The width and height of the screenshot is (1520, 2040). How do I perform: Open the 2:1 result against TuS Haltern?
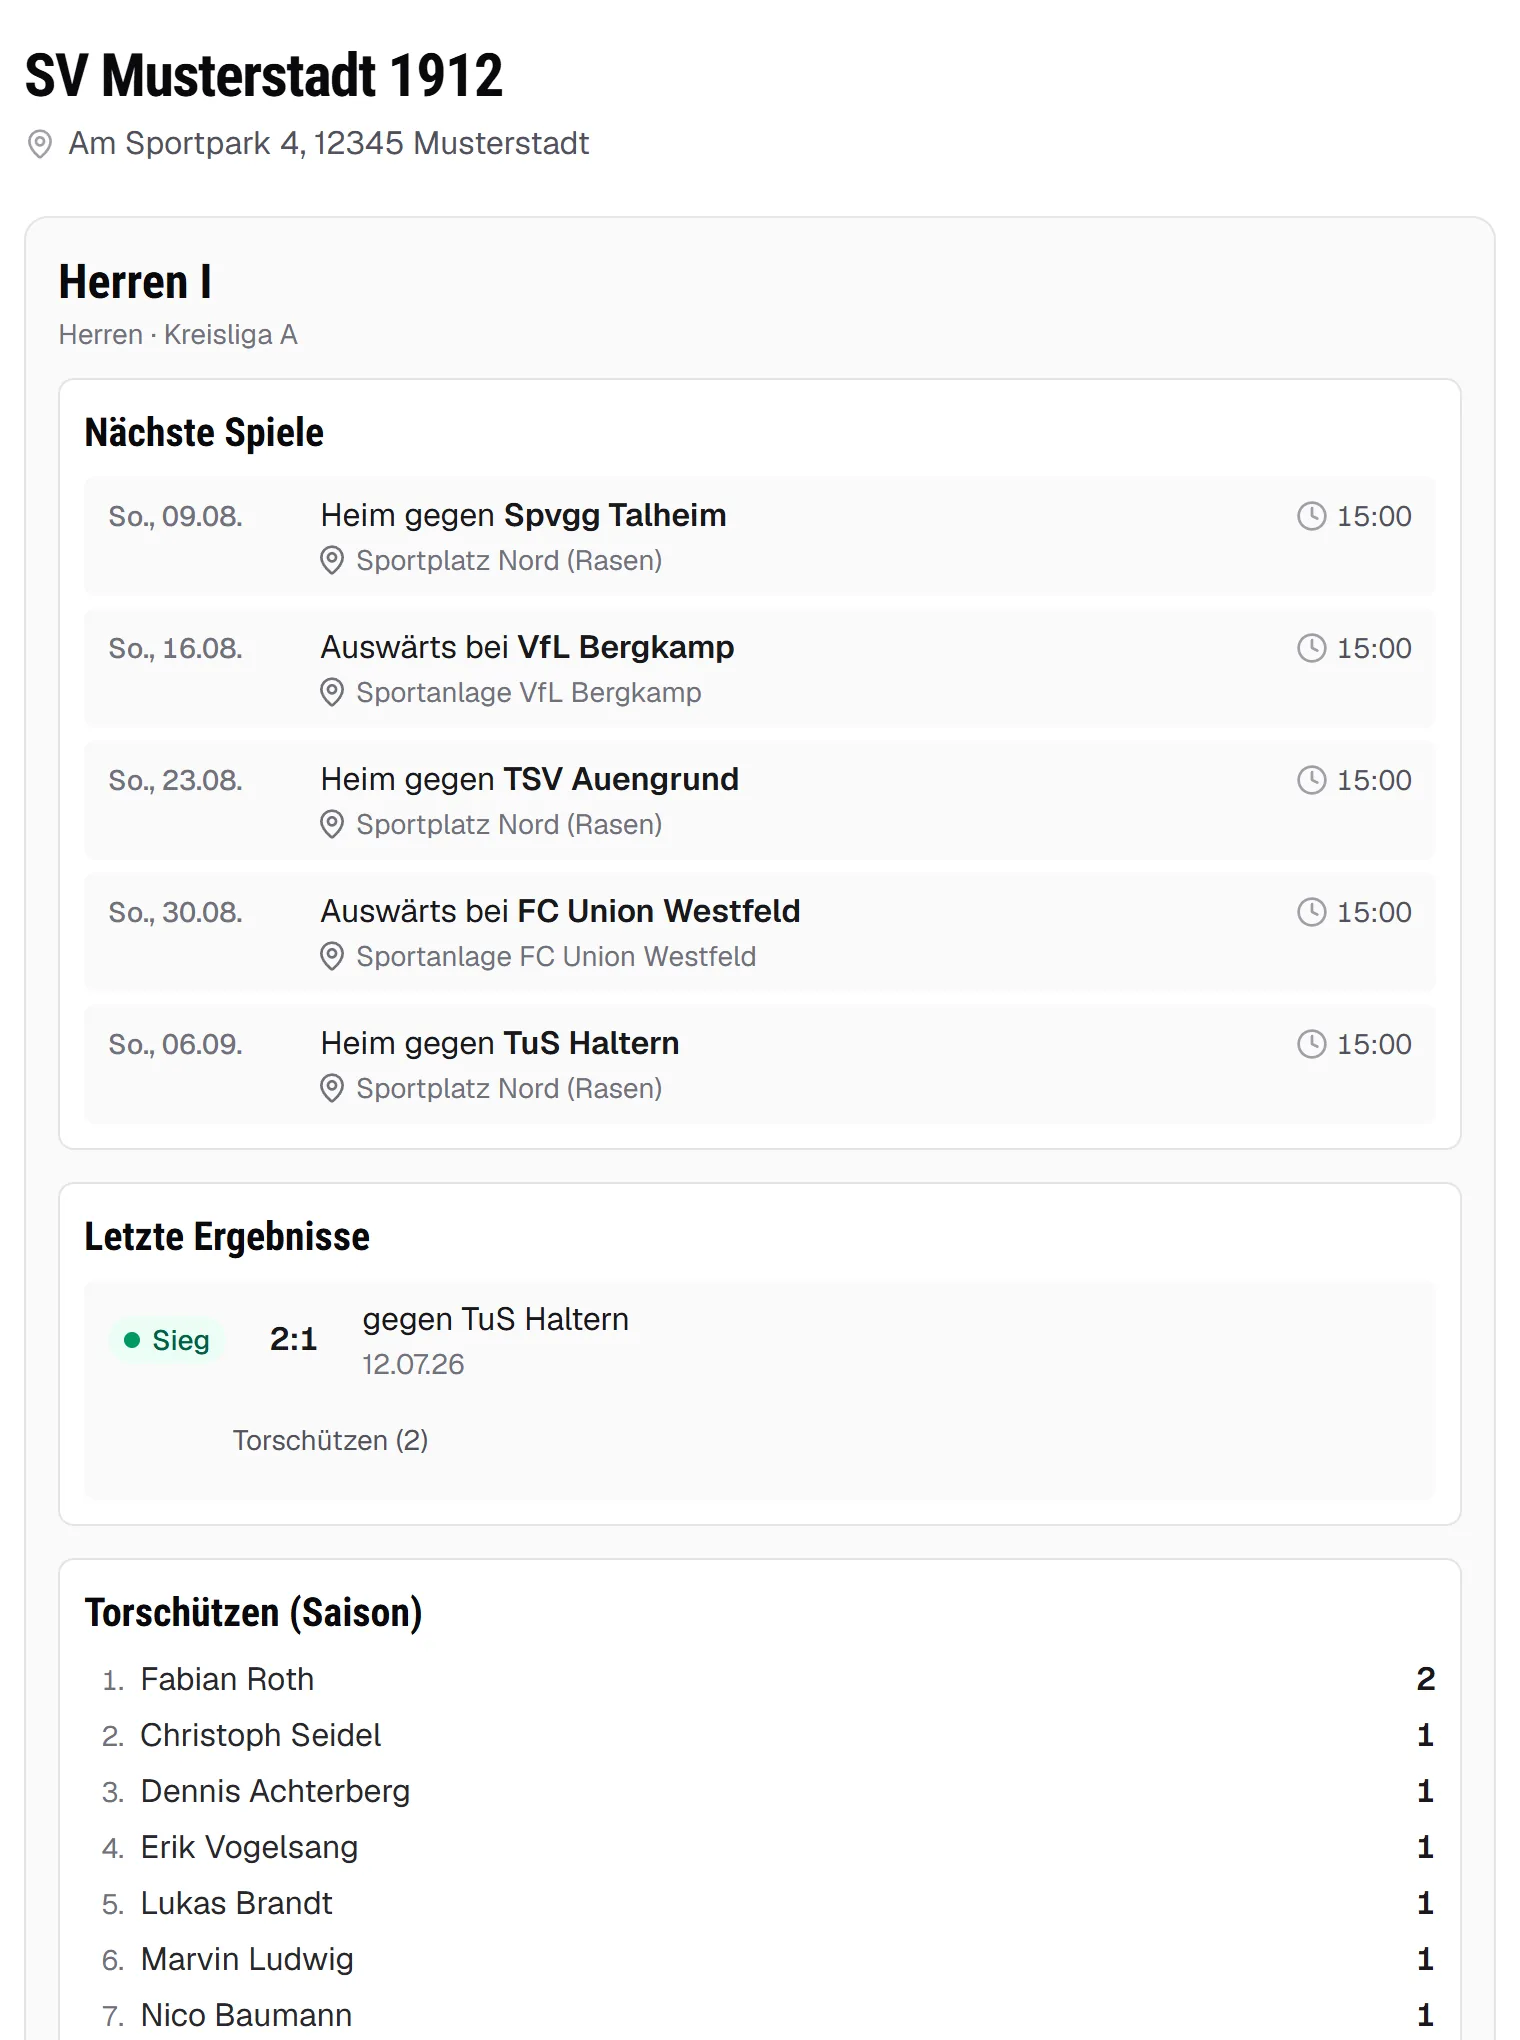point(760,1390)
